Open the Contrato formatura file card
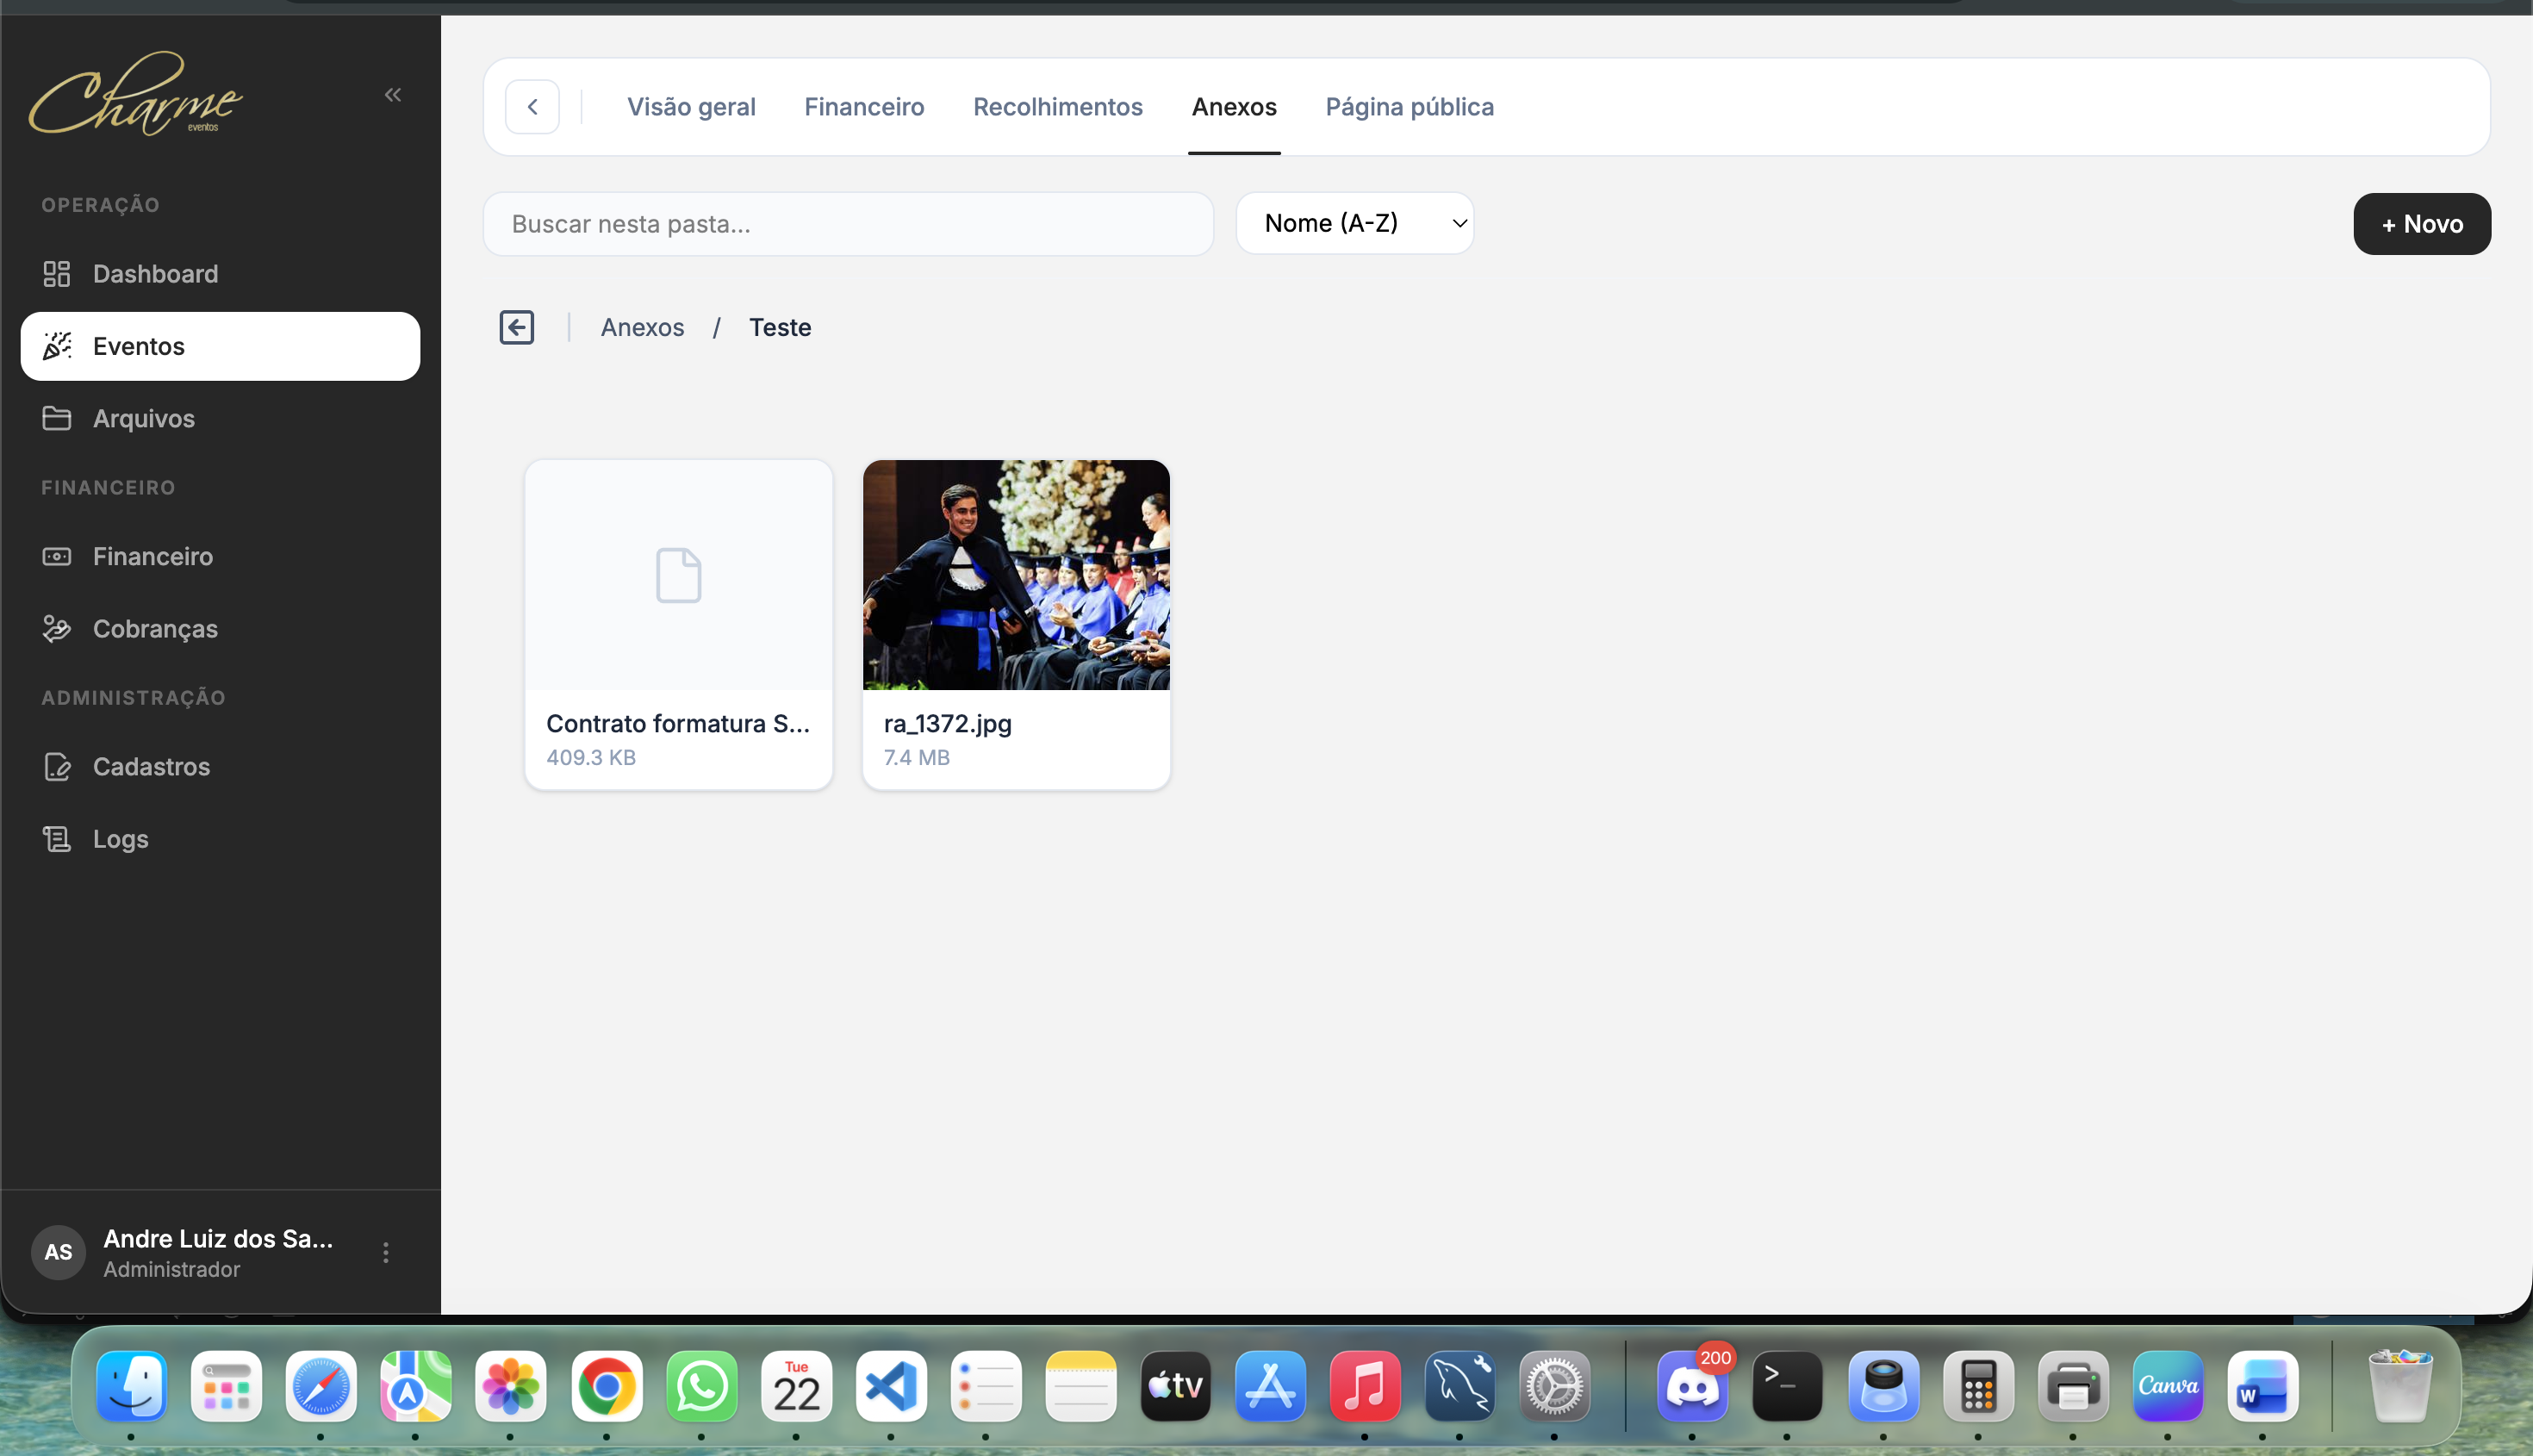The width and height of the screenshot is (2533, 1456). pyautogui.click(x=679, y=625)
